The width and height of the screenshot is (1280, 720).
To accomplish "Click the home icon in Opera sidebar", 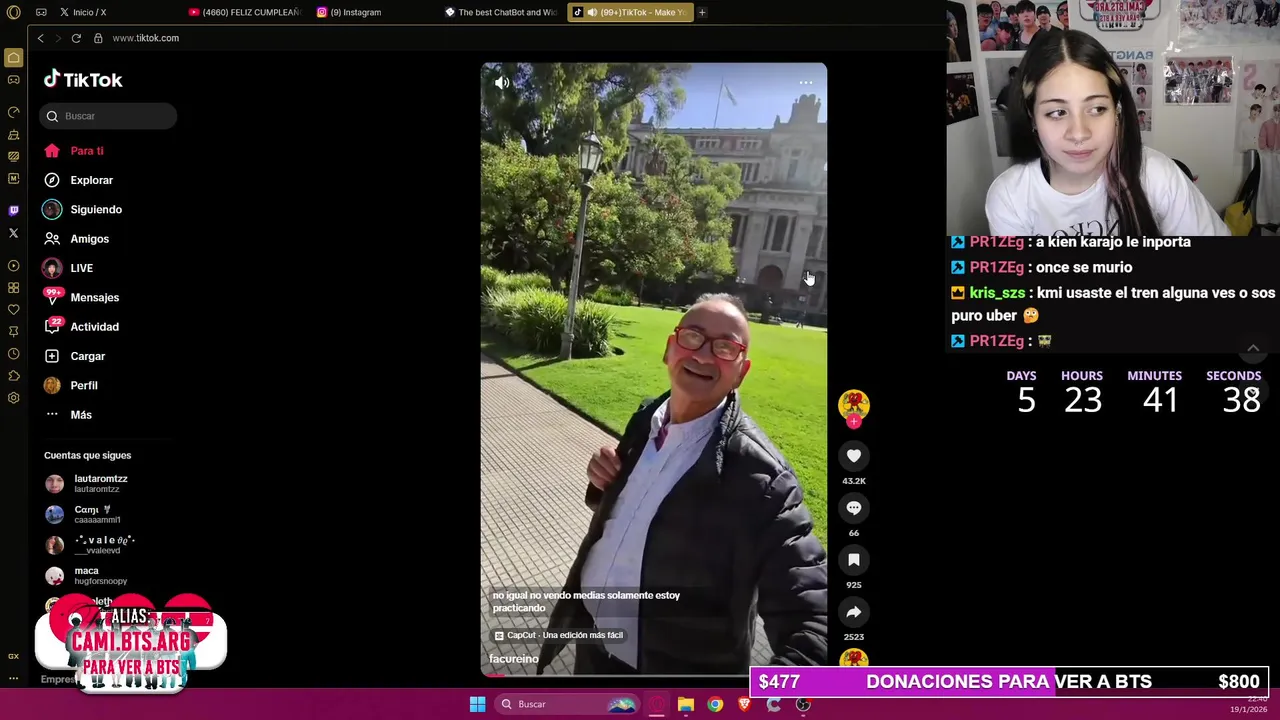I will [x=13, y=58].
